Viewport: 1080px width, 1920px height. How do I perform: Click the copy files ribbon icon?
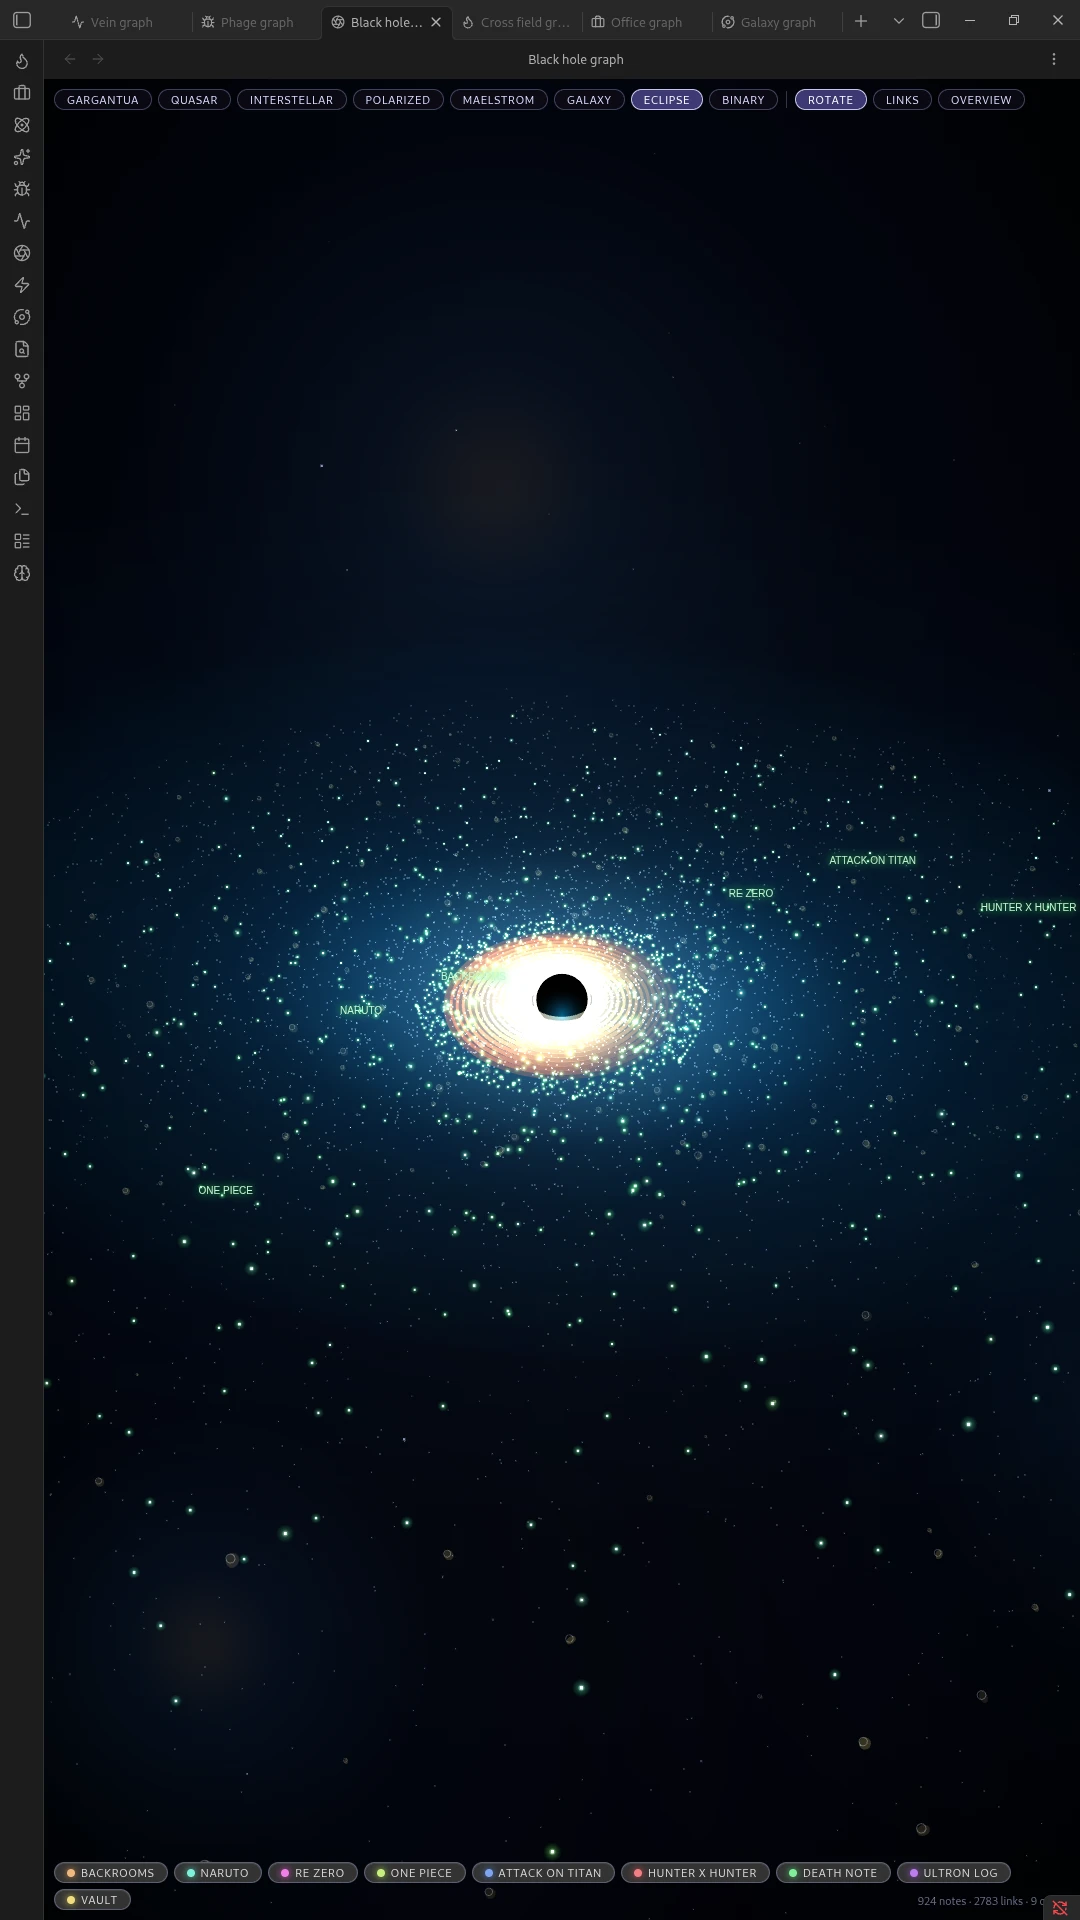(x=22, y=477)
